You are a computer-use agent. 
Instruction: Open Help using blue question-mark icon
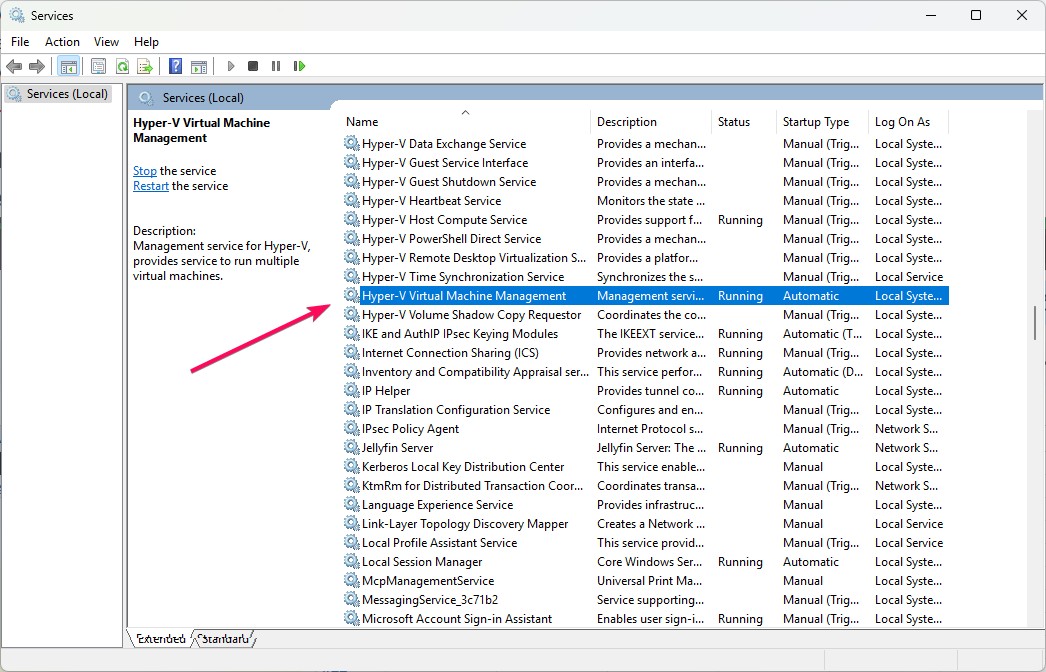[x=176, y=66]
